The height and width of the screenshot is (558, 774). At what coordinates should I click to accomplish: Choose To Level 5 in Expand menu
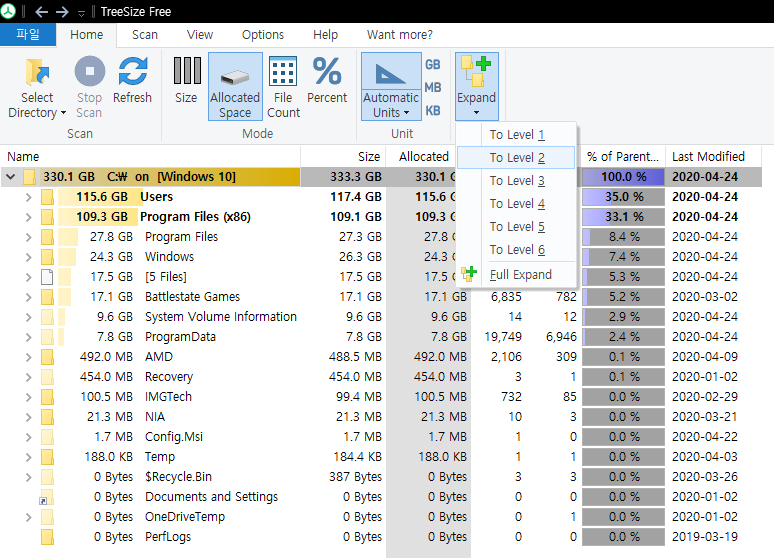pyautogui.click(x=516, y=226)
